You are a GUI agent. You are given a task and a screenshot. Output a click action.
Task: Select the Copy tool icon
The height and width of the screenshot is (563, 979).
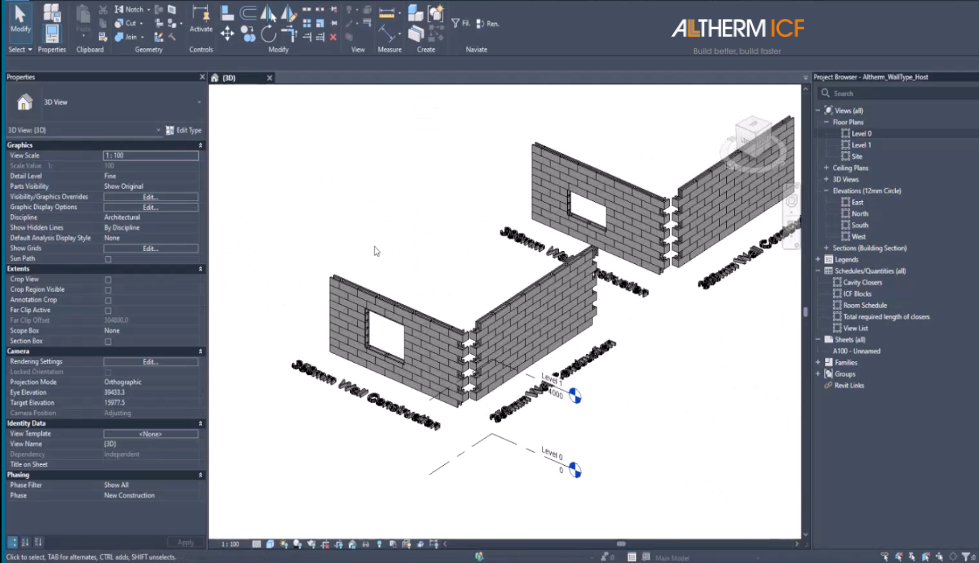coord(248,34)
